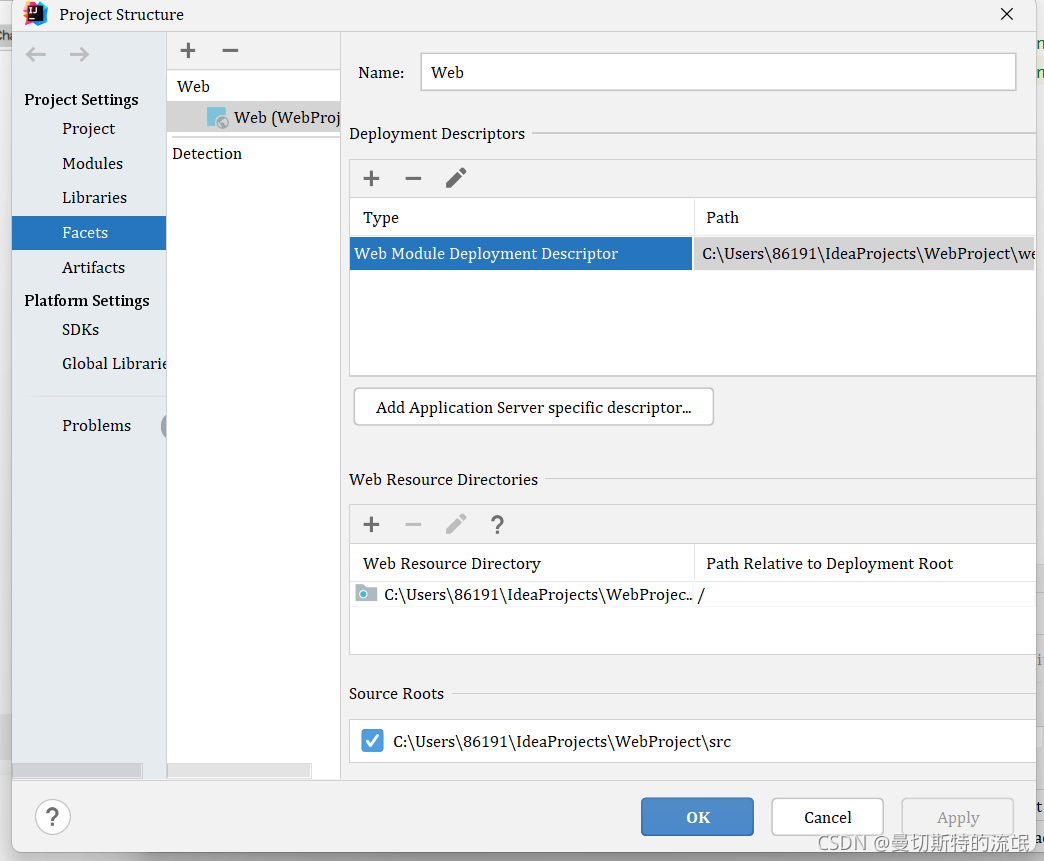Remove the selected facet with the minus icon
This screenshot has height=861, width=1044.
230,51
